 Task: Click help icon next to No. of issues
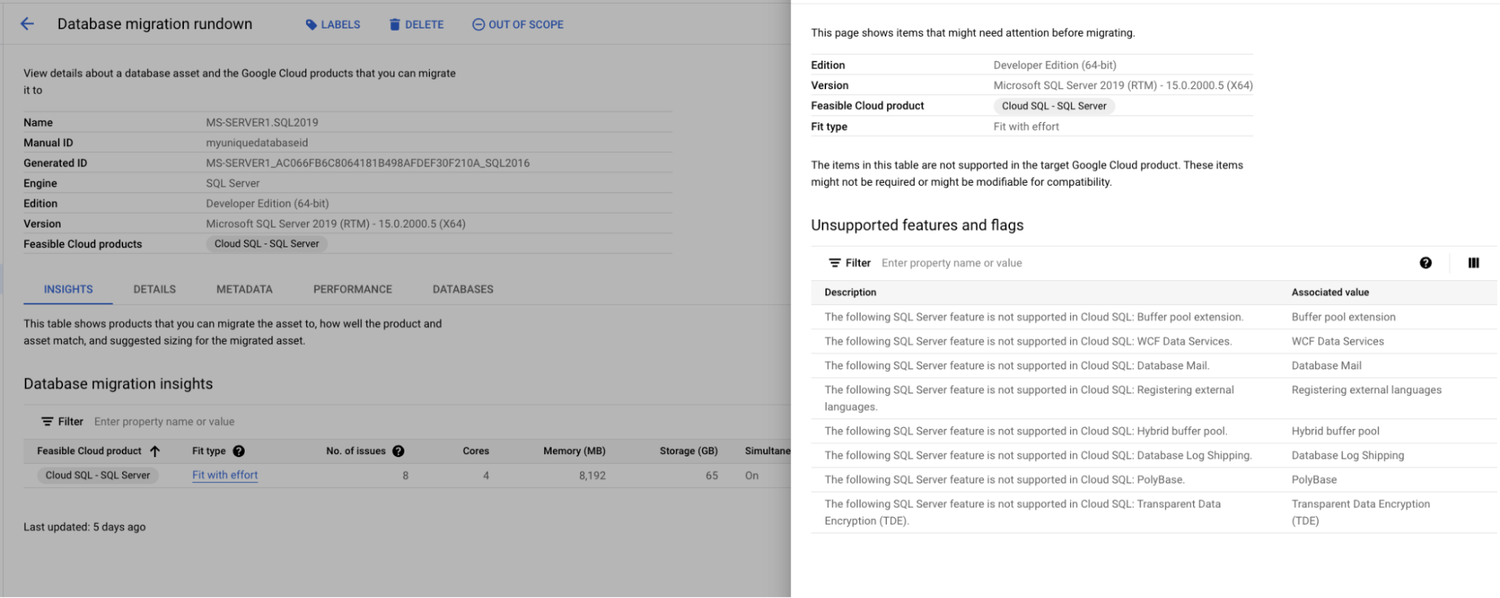tap(398, 451)
